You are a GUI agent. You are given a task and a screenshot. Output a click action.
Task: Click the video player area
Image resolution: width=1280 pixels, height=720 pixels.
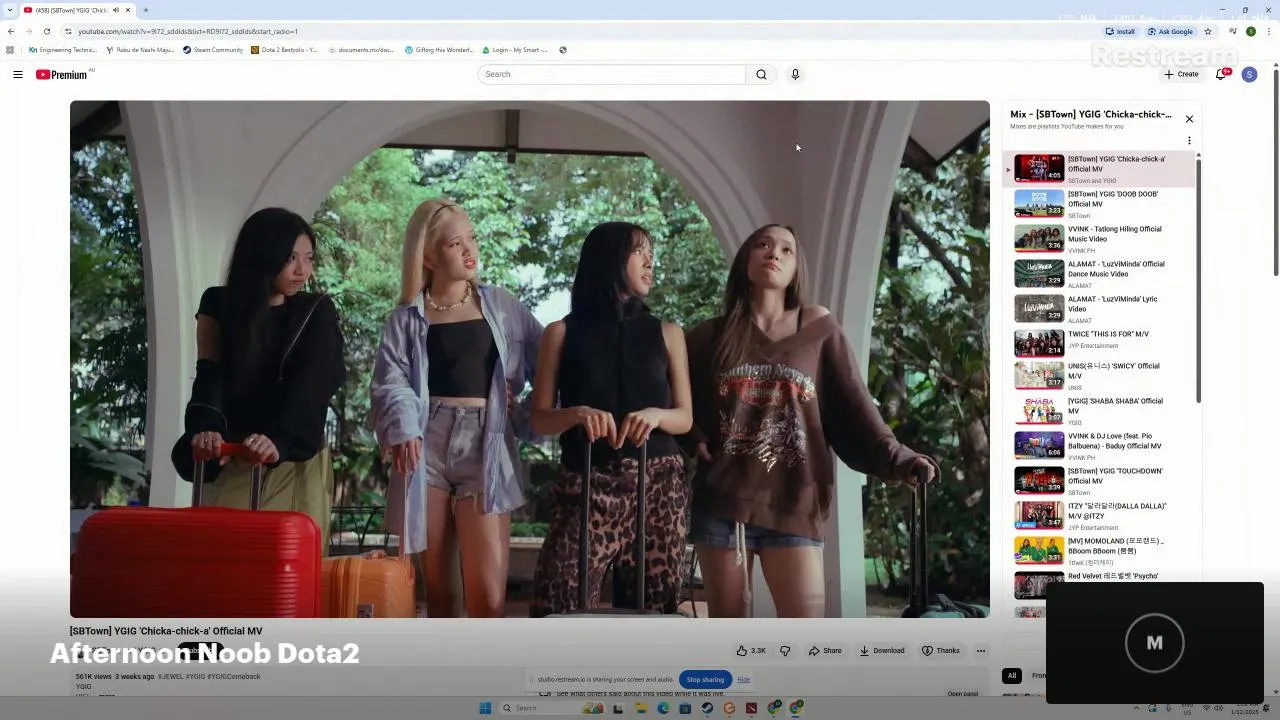click(x=530, y=359)
